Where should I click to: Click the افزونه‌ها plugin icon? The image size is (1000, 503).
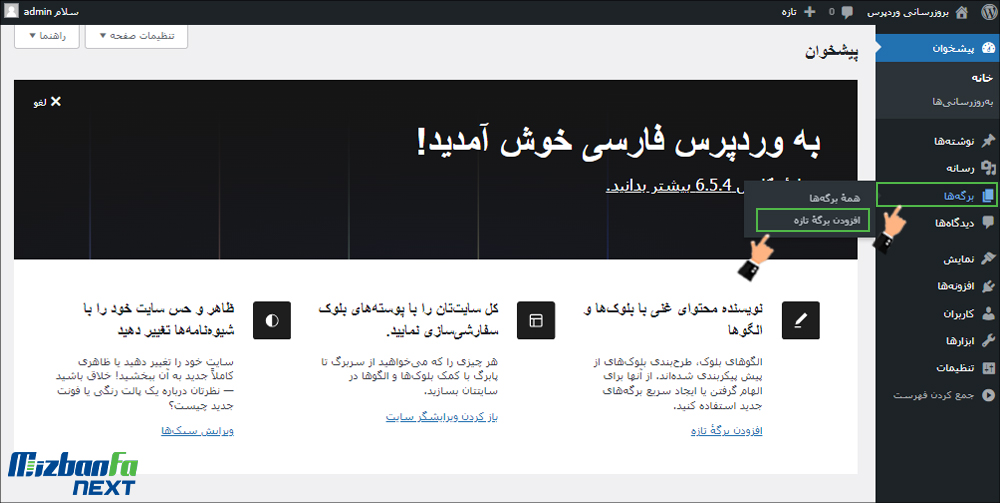[988, 286]
